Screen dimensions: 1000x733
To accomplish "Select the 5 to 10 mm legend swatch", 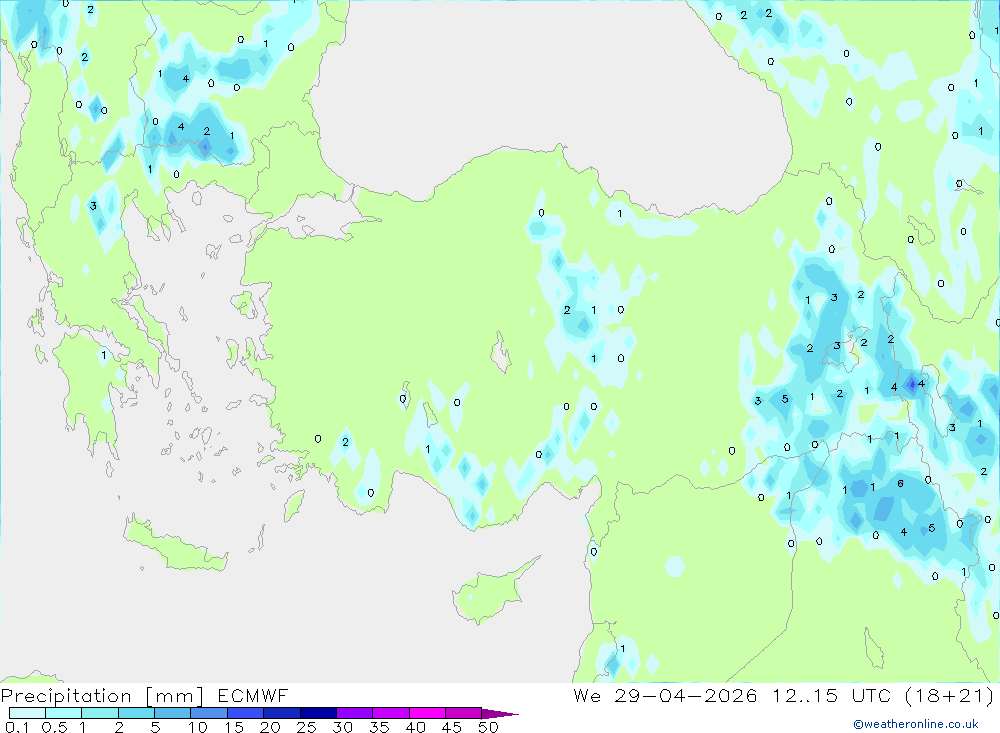I will point(173,713).
